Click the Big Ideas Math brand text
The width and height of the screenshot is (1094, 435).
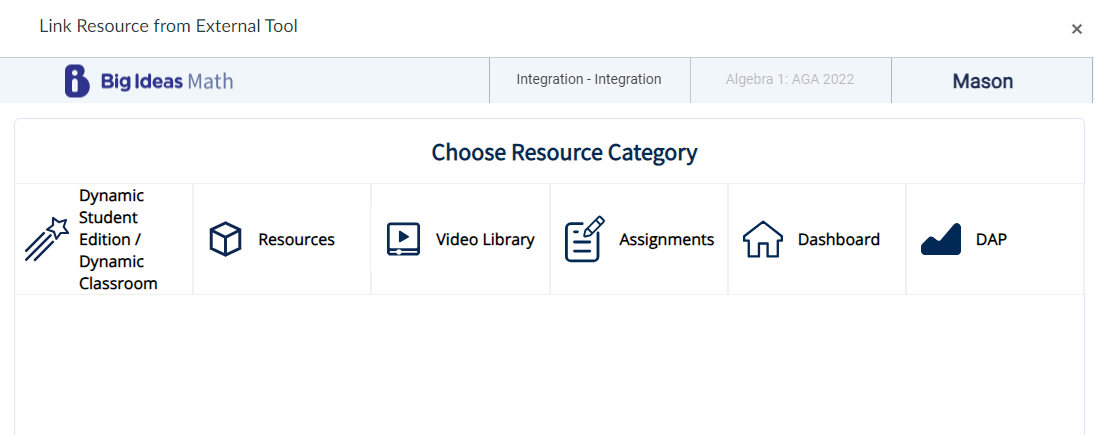pos(166,81)
